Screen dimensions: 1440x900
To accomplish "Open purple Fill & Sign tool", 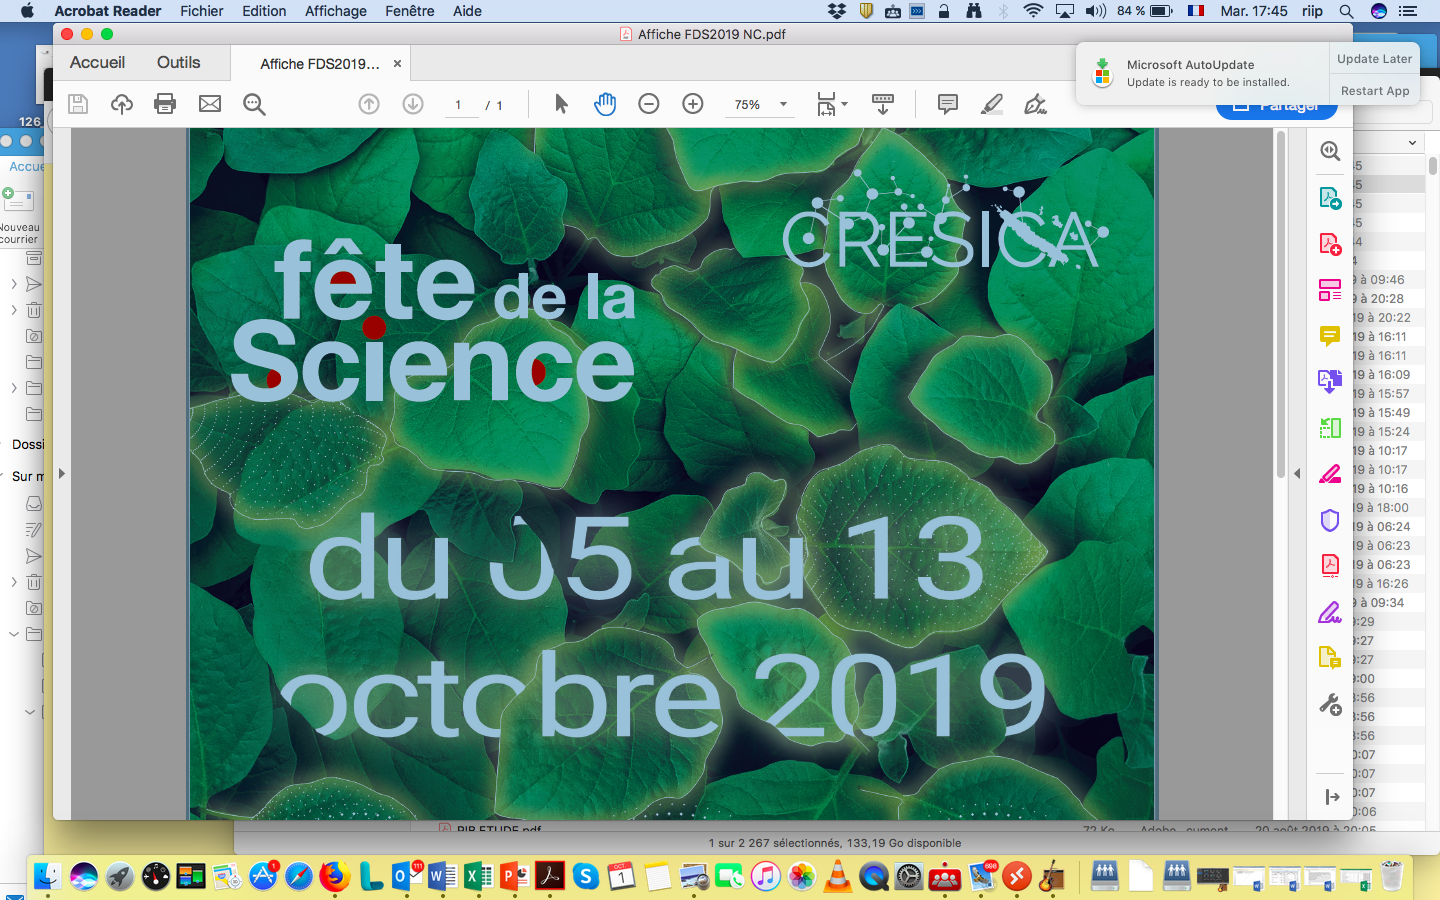I will pos(1330,612).
